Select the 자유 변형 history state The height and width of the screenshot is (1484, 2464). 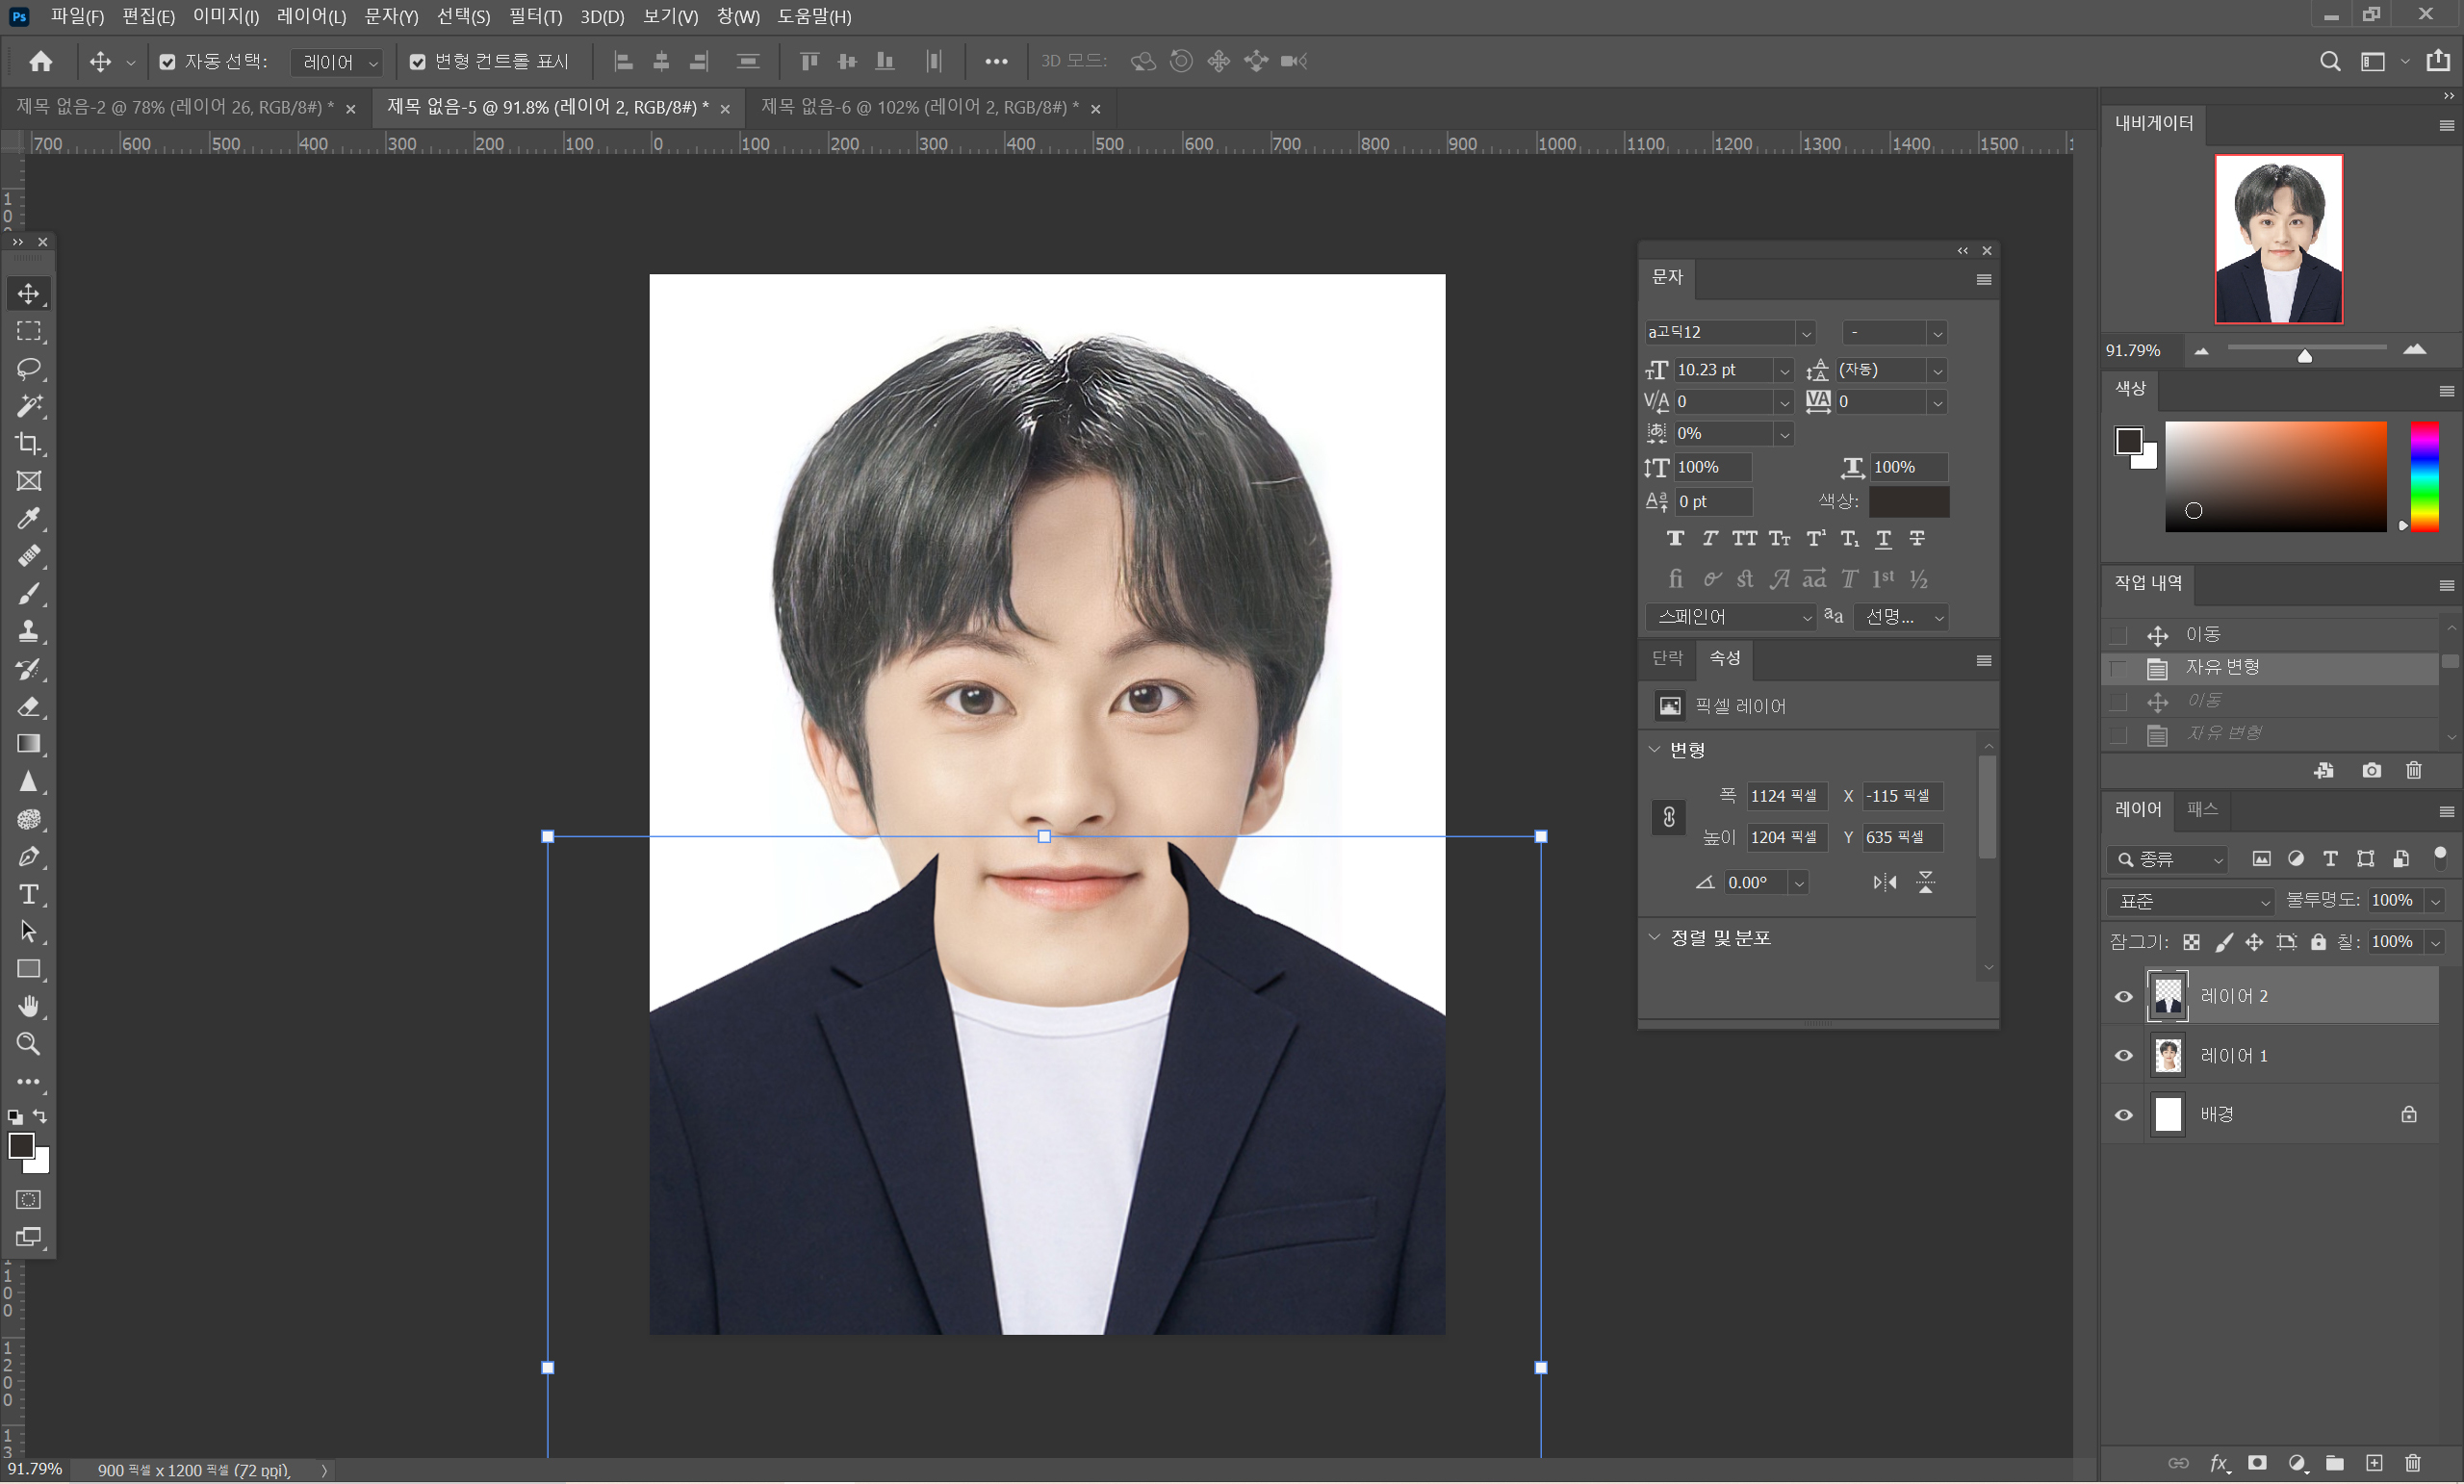(x=2222, y=667)
